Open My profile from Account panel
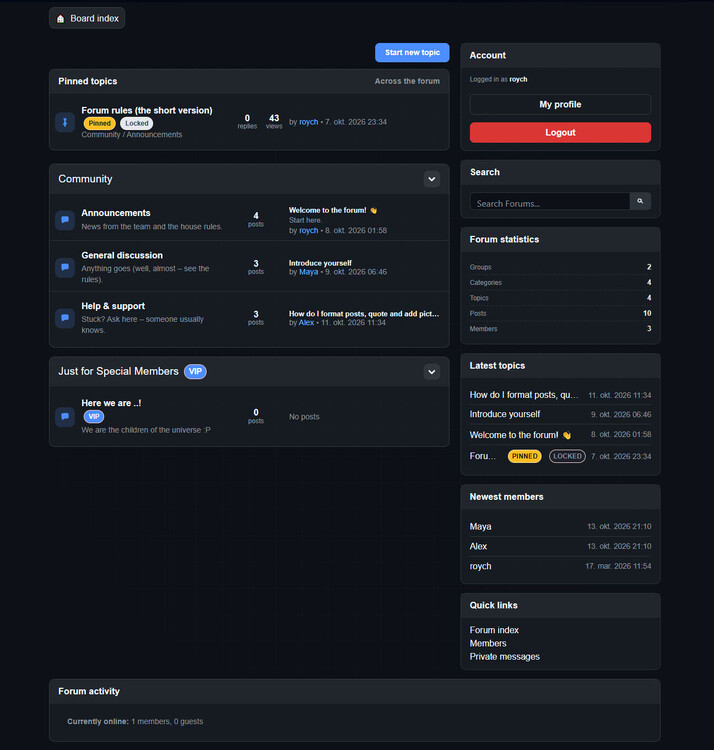714x750 pixels. [x=560, y=104]
